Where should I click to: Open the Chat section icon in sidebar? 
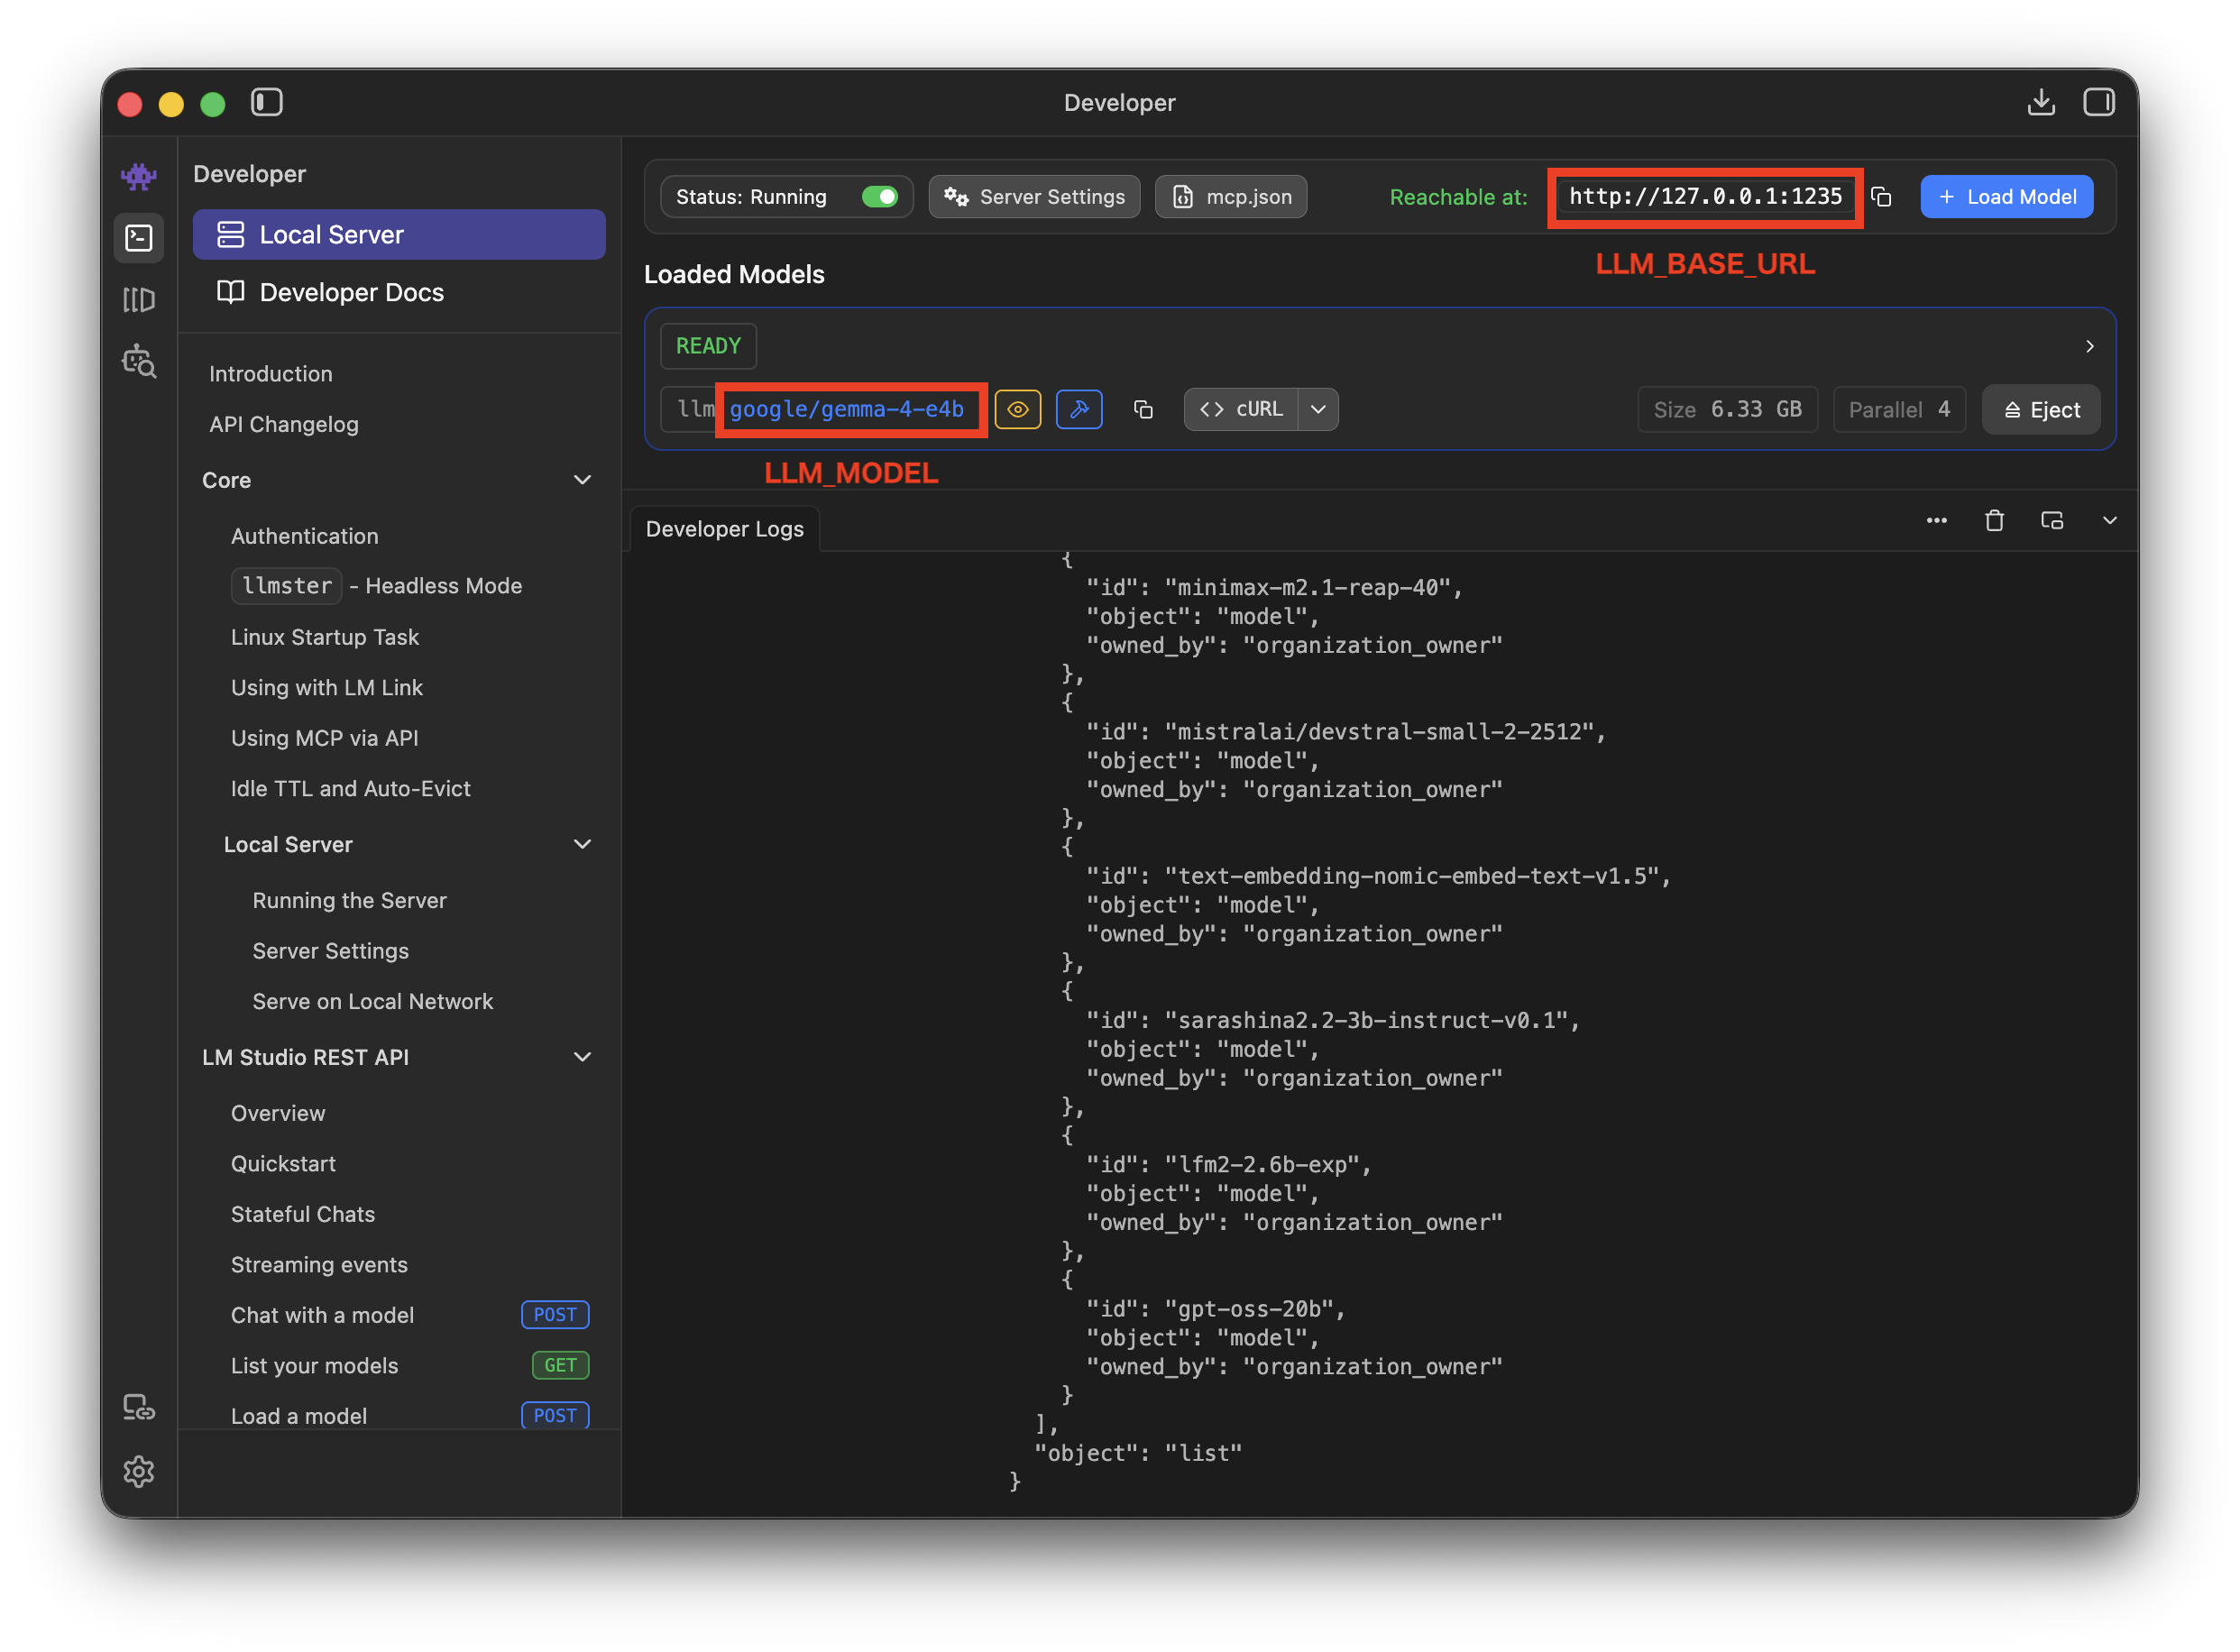click(138, 177)
